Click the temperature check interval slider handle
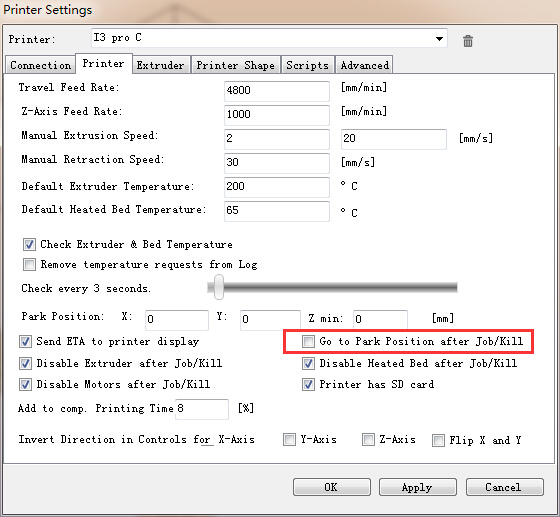Screen dimensions: 560x517 click(x=219, y=287)
